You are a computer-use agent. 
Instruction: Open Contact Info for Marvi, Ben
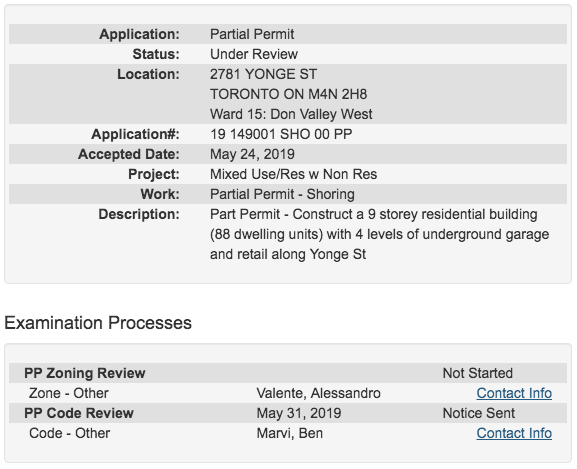coord(514,433)
